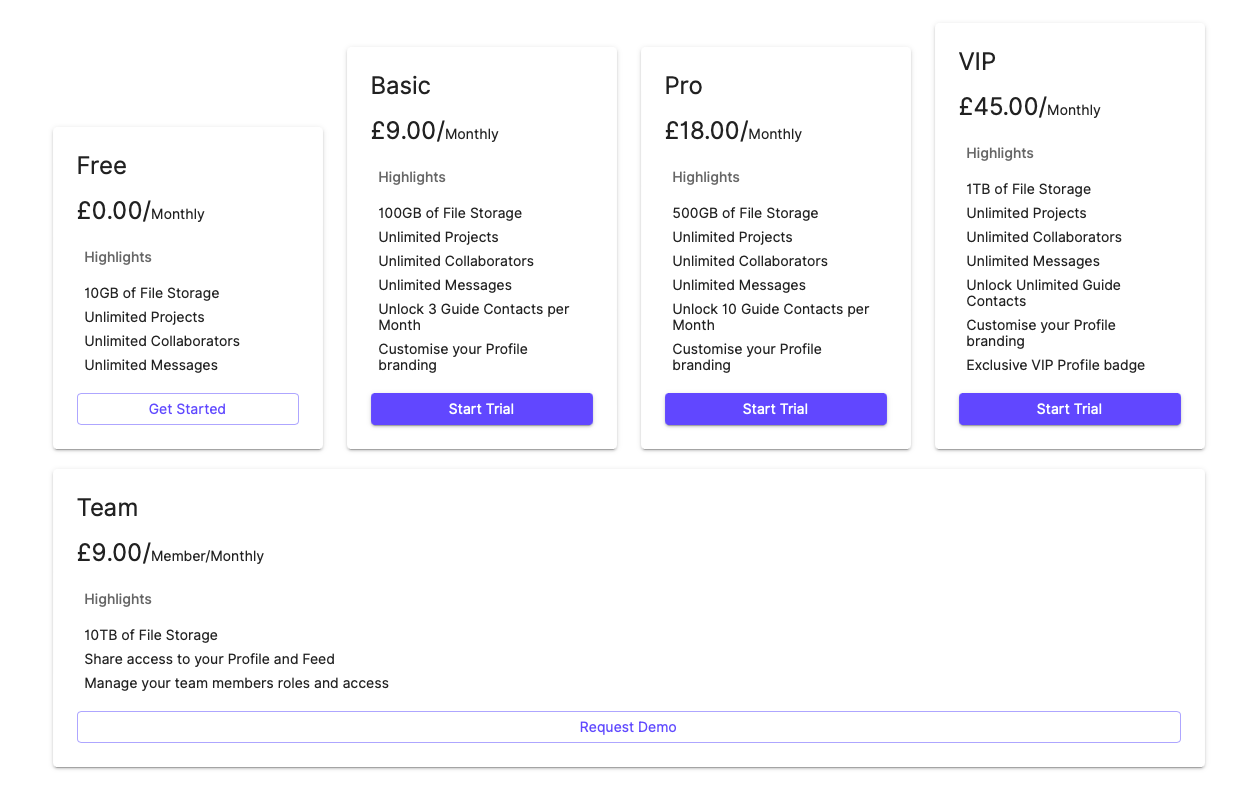This screenshot has width=1256, height=797.
Task: Select the Team plan heading
Action: coord(108,507)
